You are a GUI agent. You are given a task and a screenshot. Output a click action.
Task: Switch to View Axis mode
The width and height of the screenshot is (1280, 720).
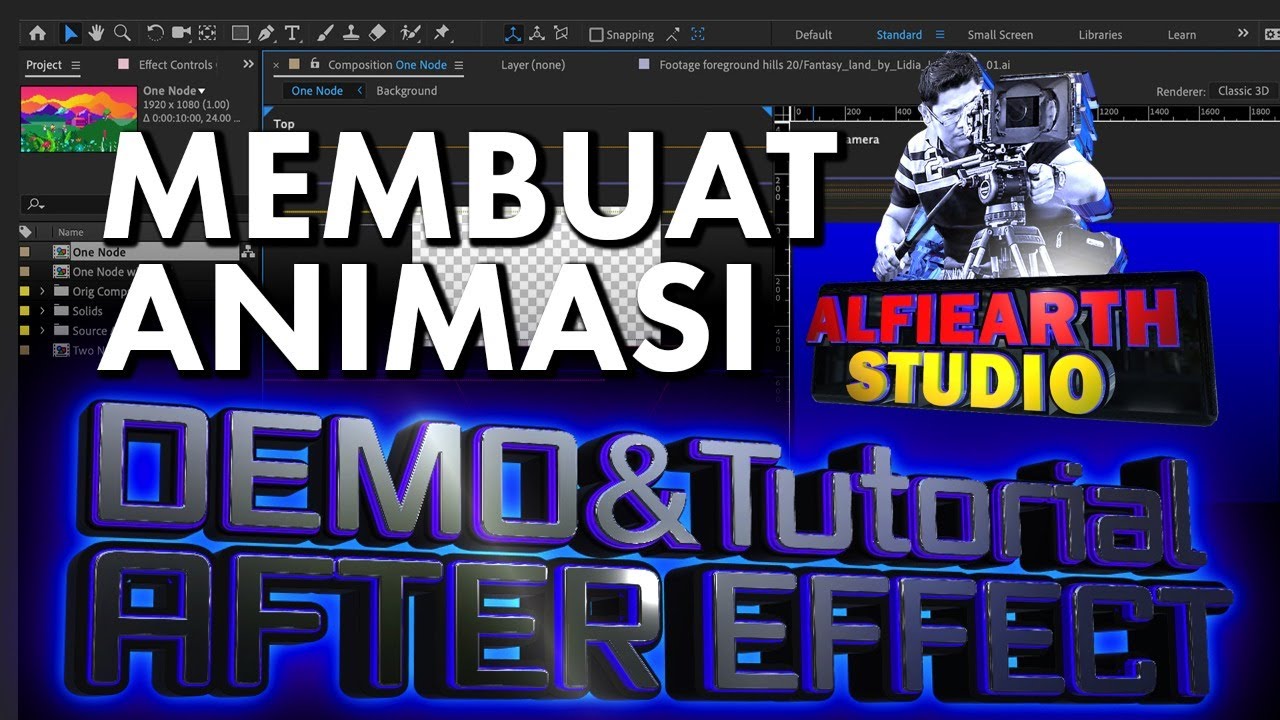point(563,34)
